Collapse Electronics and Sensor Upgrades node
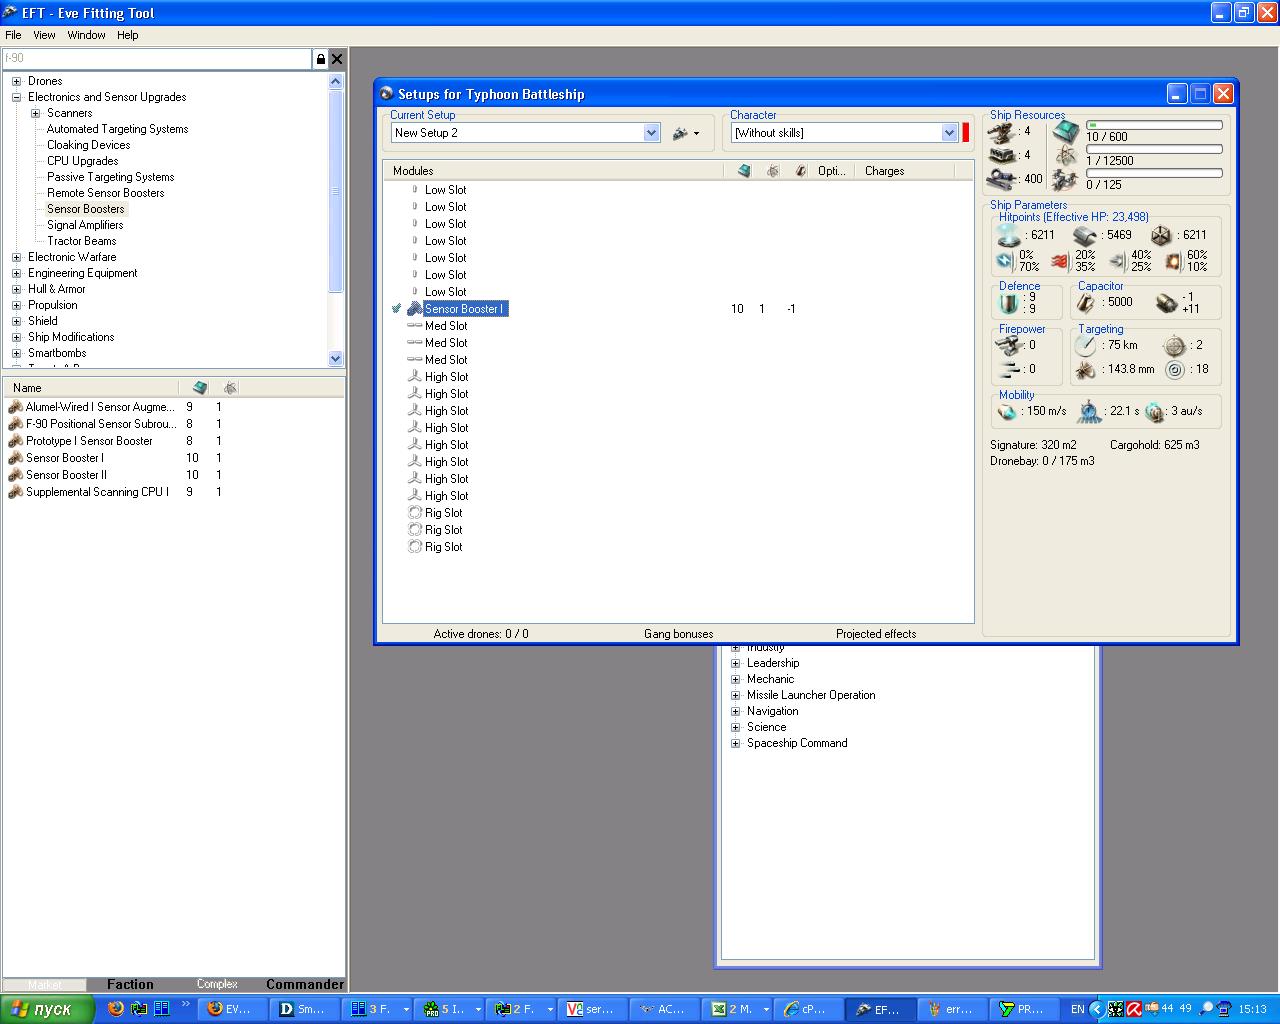This screenshot has height=1024, width=1280. [16, 97]
